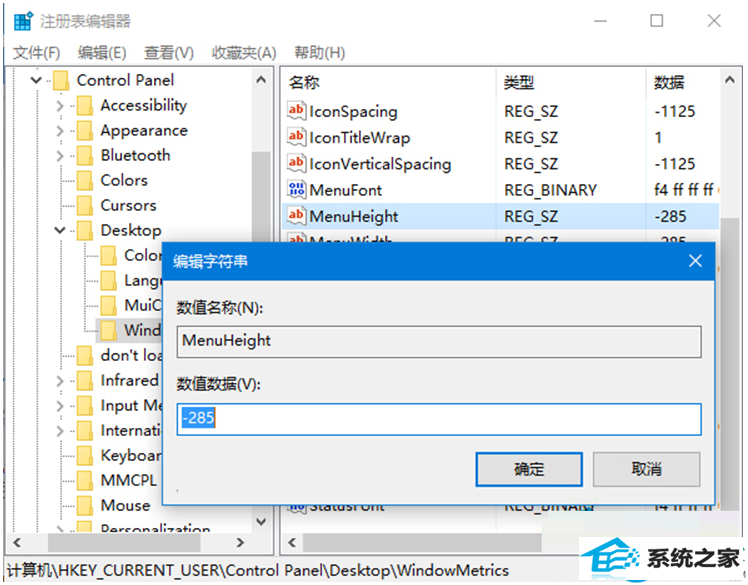Click tree pane horizontal scroll right arrow
Image resolution: width=748 pixels, height=585 pixels.
240,543
